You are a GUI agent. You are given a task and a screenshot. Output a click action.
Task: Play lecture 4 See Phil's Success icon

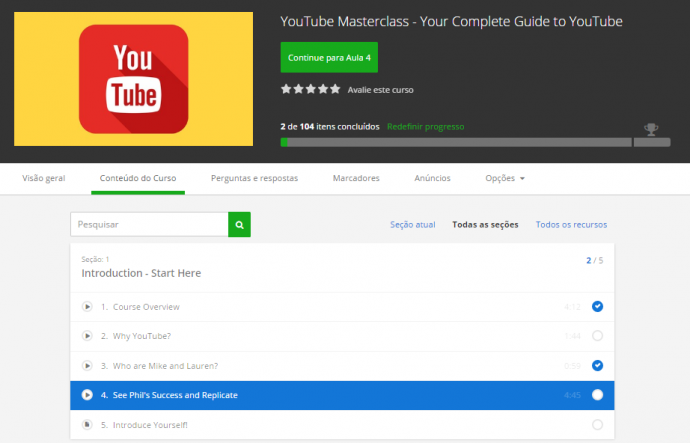pyautogui.click(x=87, y=395)
